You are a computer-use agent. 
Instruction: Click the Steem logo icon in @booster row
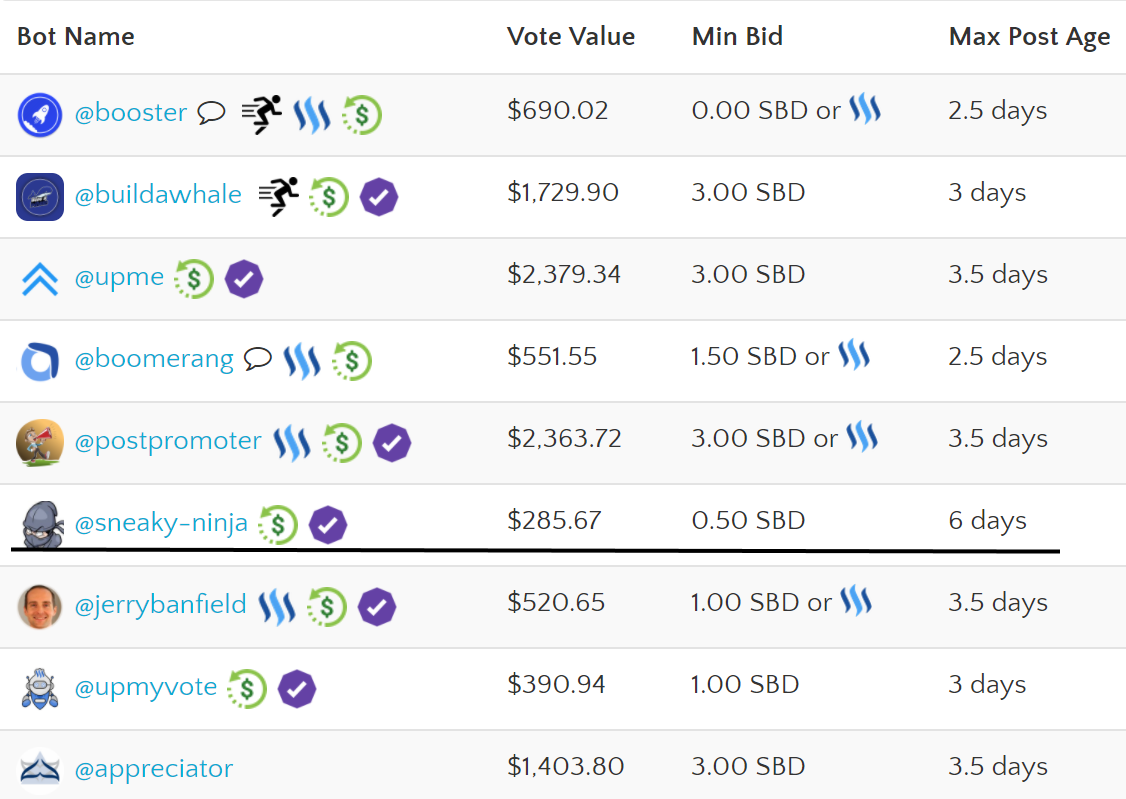312,115
